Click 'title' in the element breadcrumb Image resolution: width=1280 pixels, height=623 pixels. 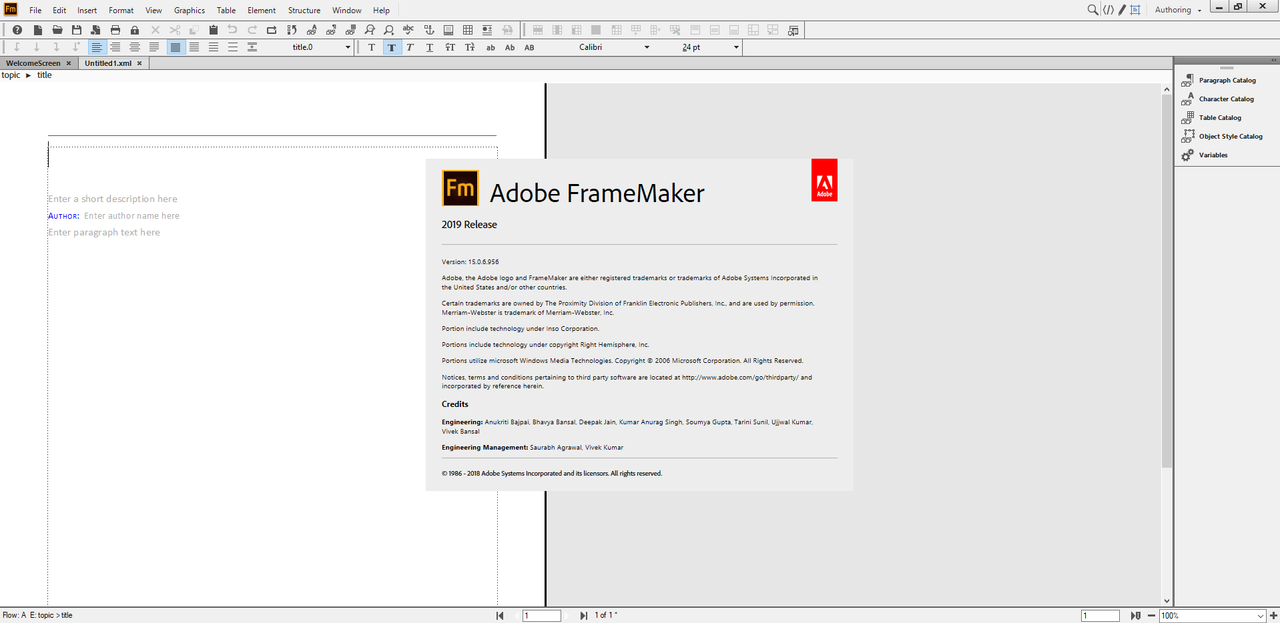coord(45,75)
